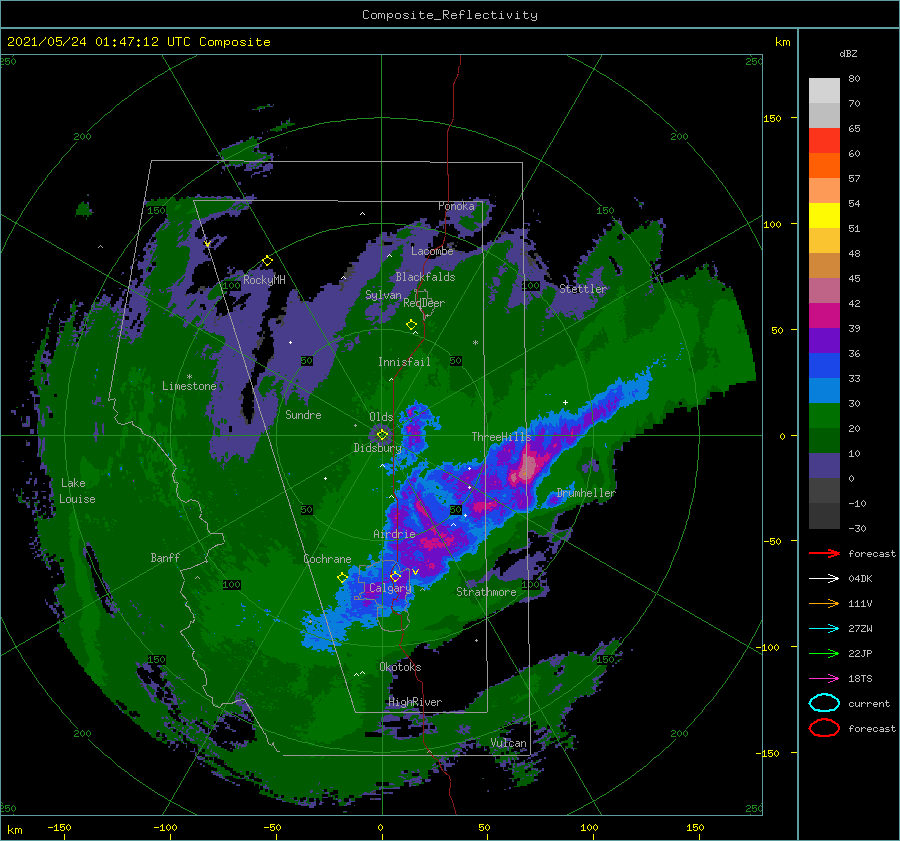
Task: Click the bright green 20-30 dBZ legend swatch
Action: [824, 416]
